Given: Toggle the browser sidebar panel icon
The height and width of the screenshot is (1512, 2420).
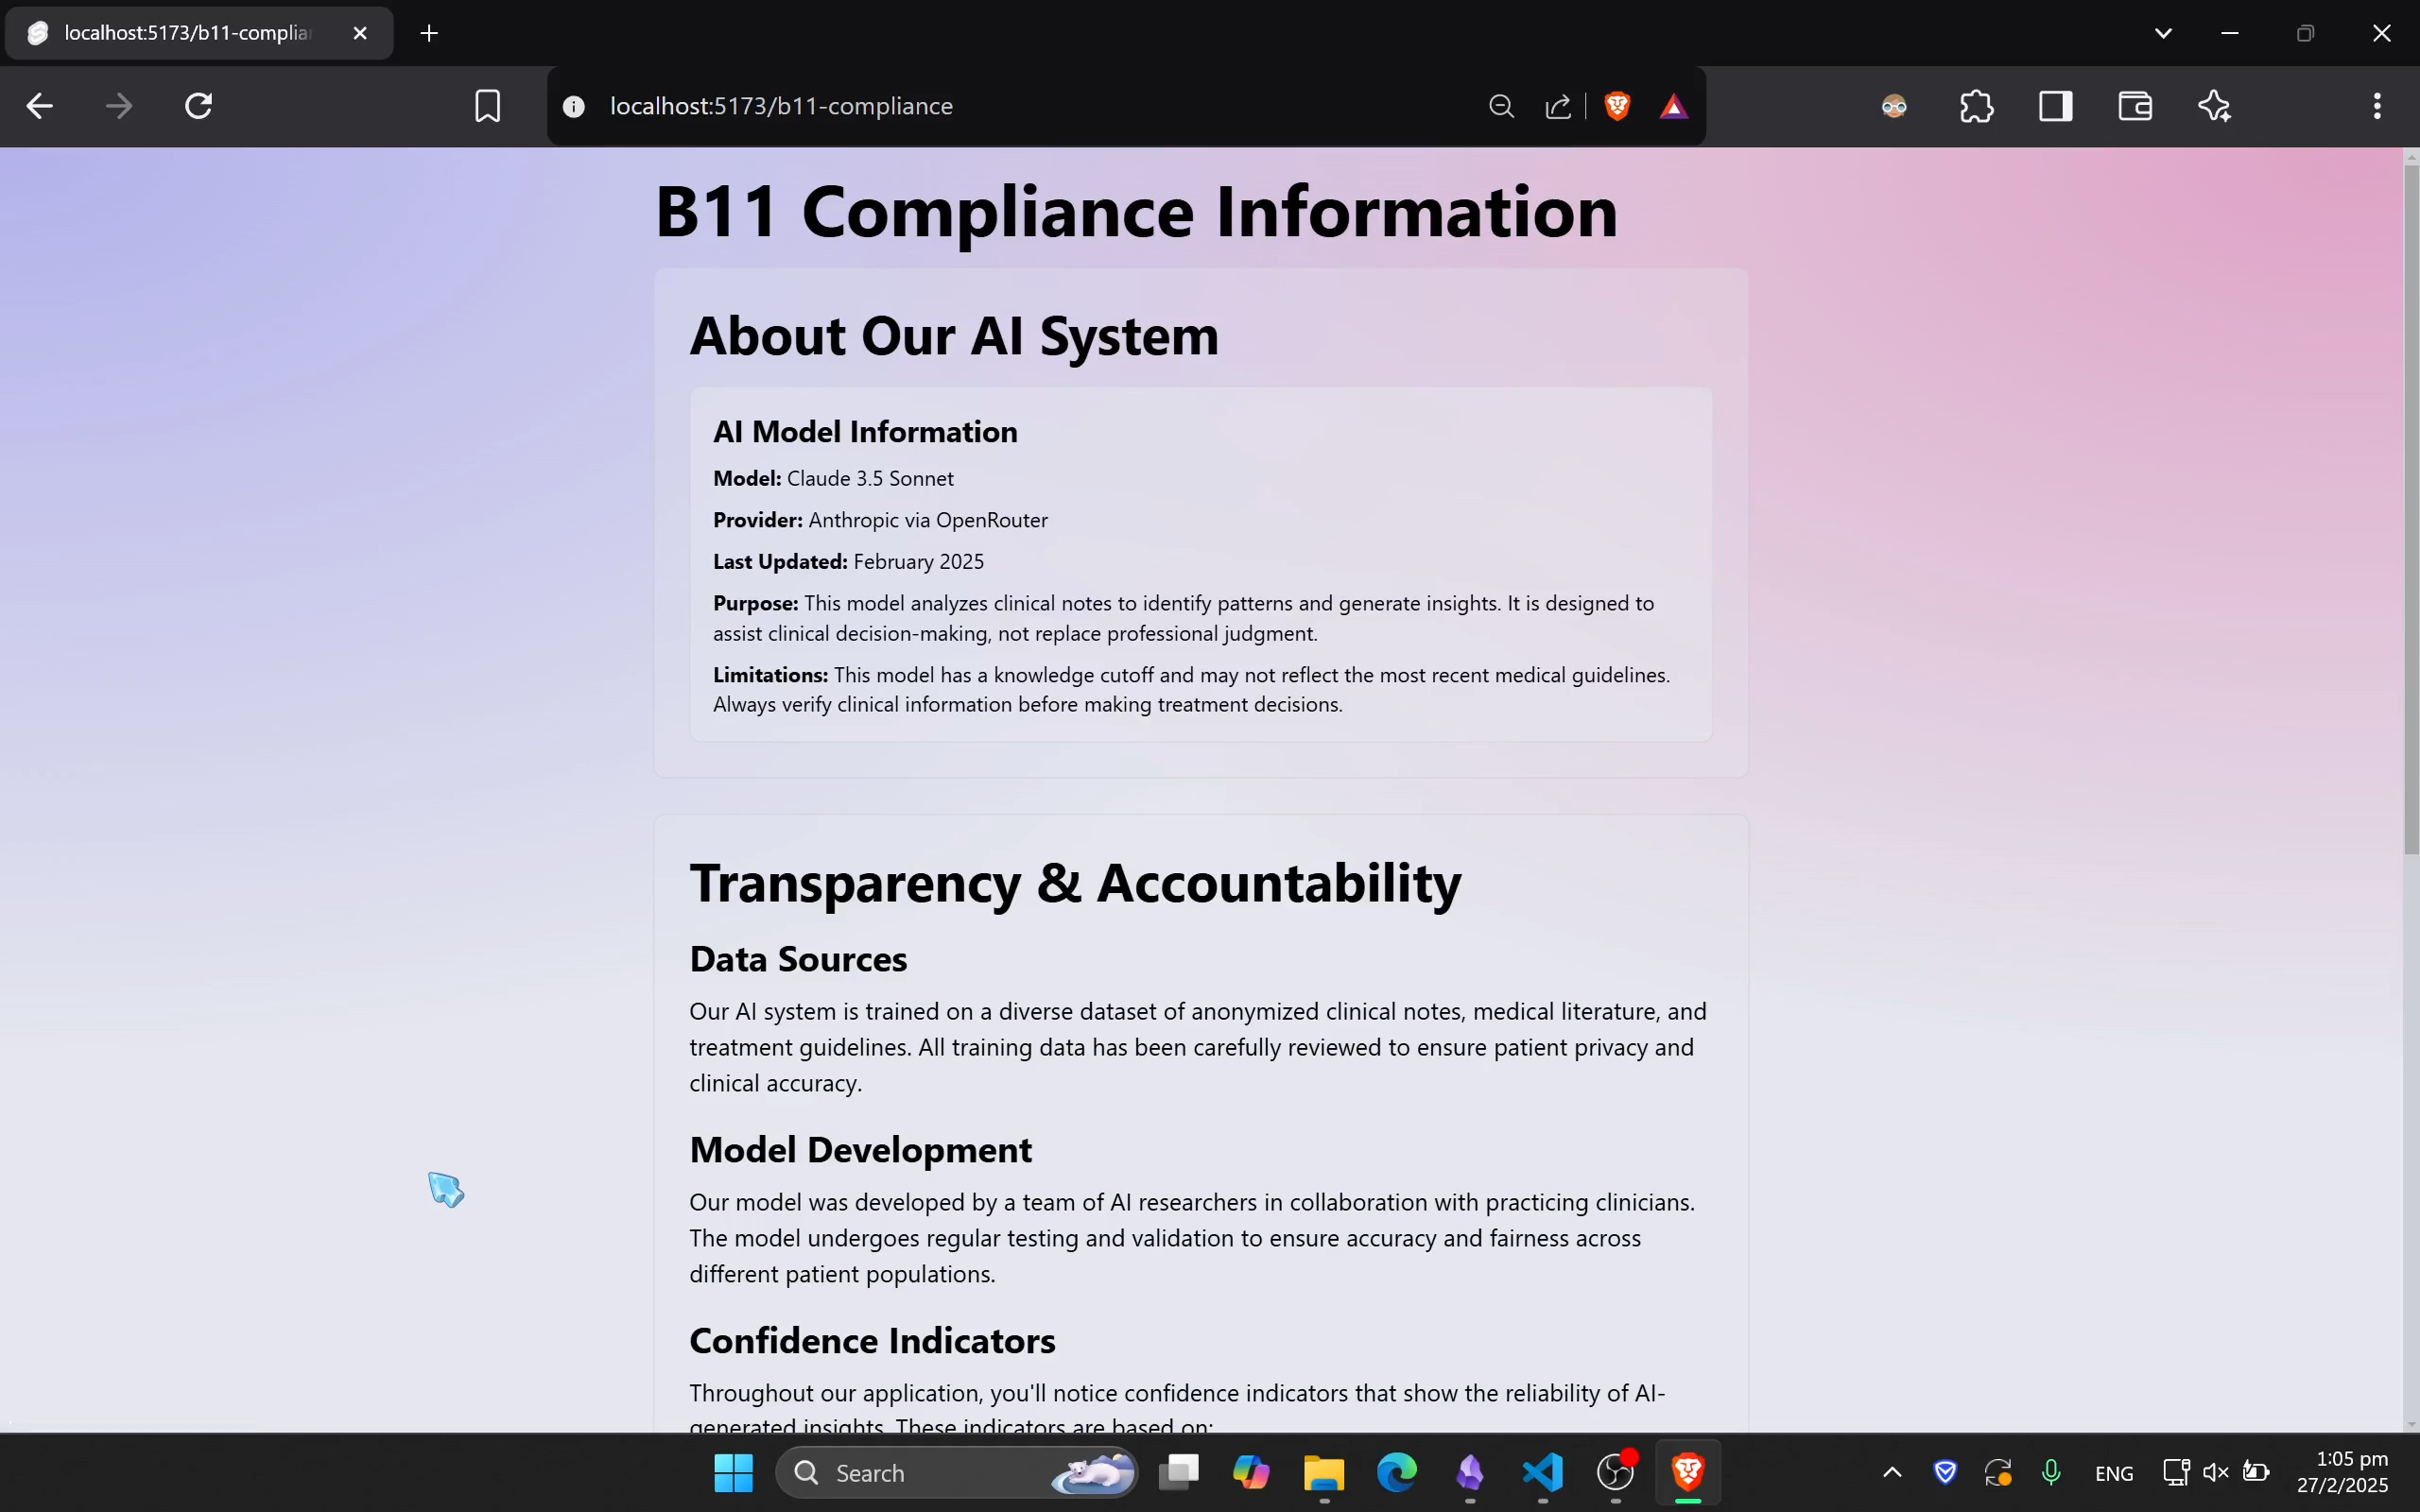Looking at the screenshot, I should [2055, 106].
